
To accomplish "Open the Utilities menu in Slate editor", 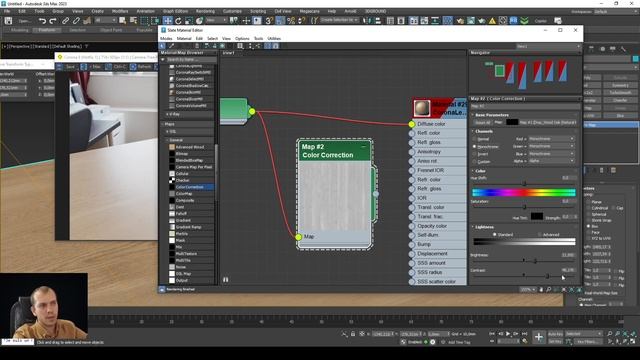I will (x=274, y=38).
